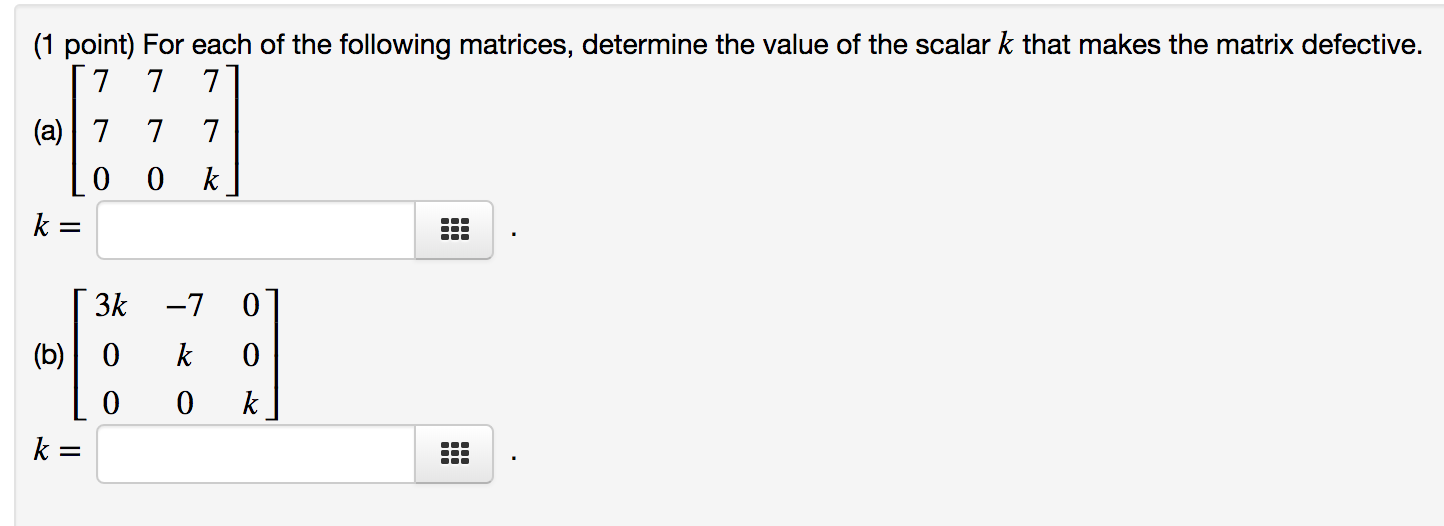
Task: Click the "(a)" part label
Action: pyautogui.click(x=46, y=131)
